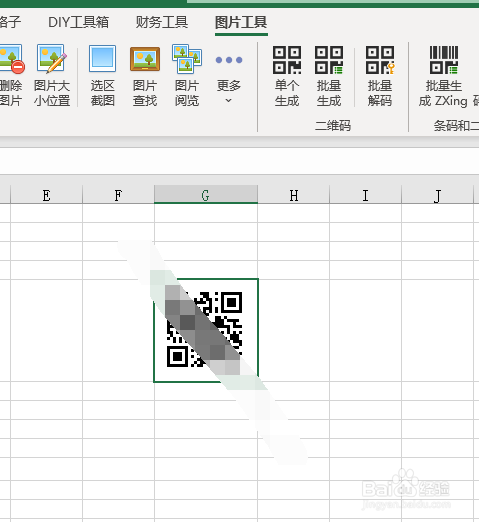
Task: Switch to the DIY工具箱 tab
Action: (x=79, y=22)
